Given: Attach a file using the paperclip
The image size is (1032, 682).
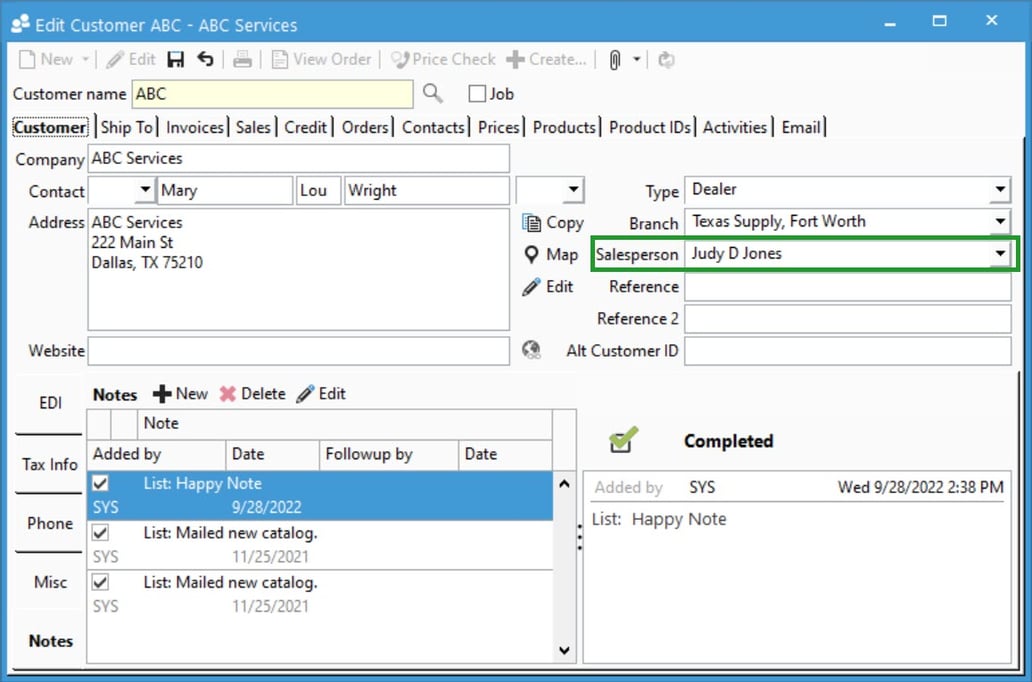Looking at the screenshot, I should point(613,59).
